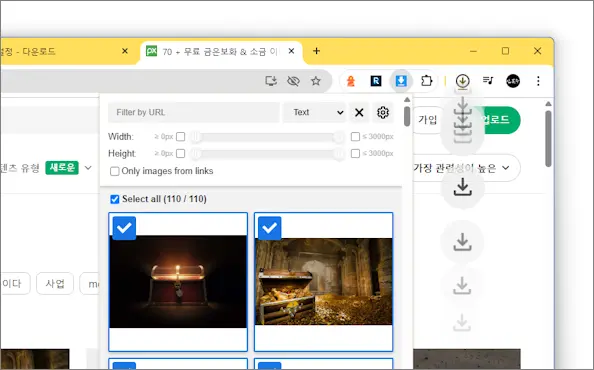Image resolution: width=594 pixels, height=370 pixels.
Task: Enable the minimum height checkbox
Action: [181, 153]
